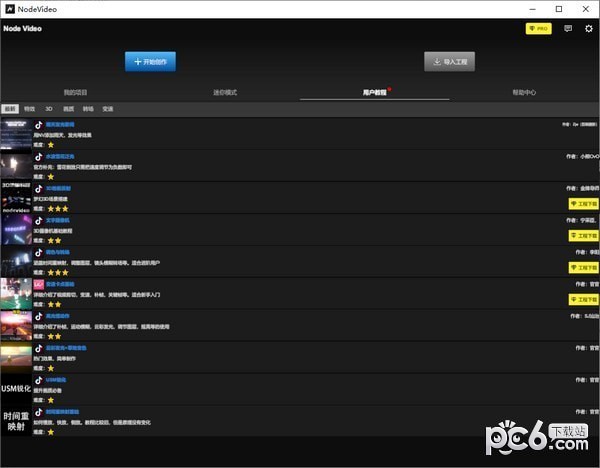Viewport: 600px width, 468px height.
Task: Click the NodeVideo title bar app icon
Action: pos(10,9)
